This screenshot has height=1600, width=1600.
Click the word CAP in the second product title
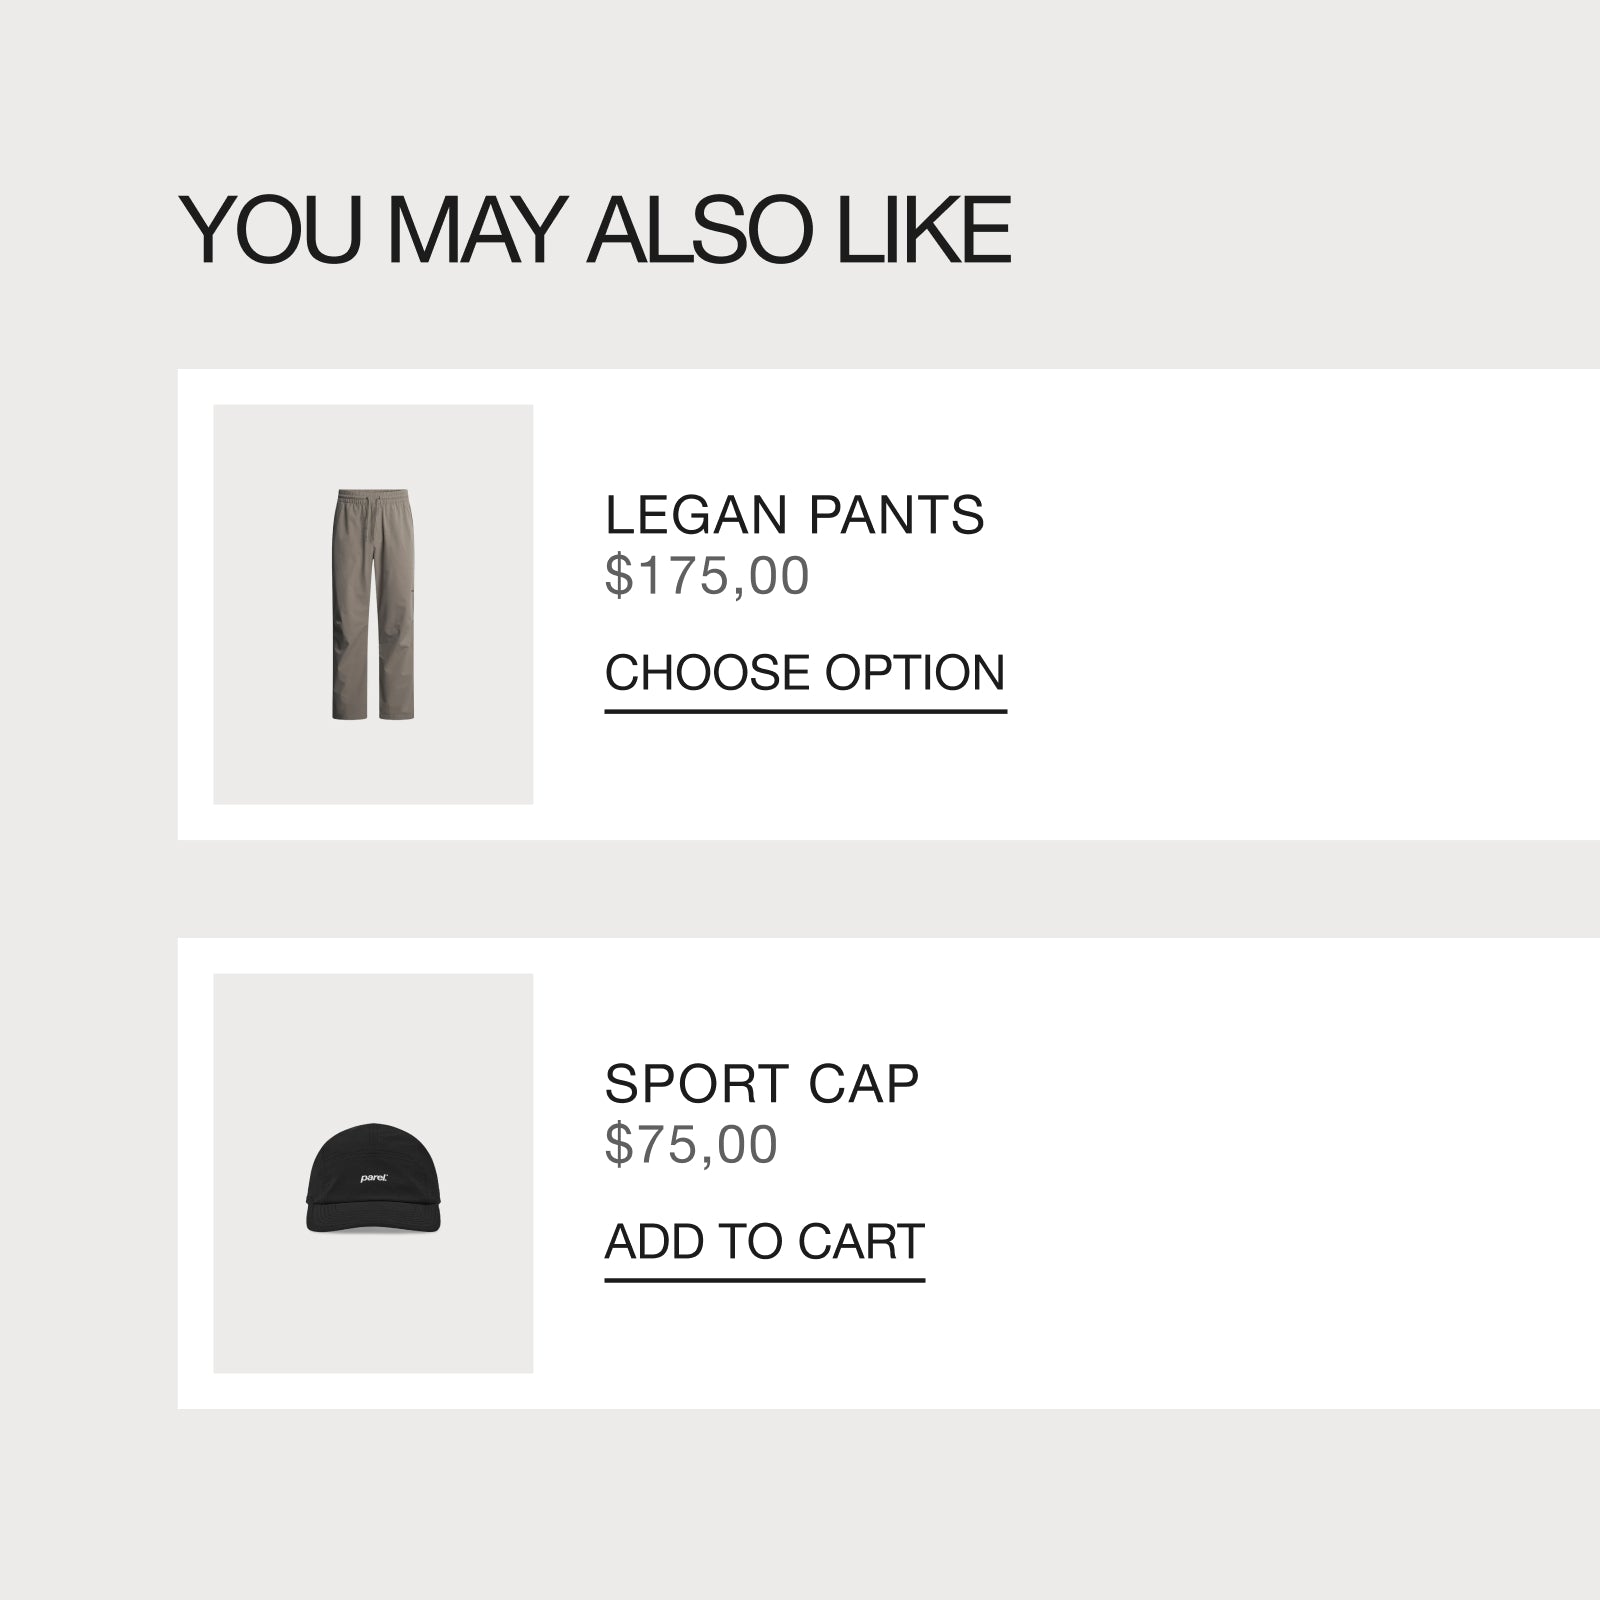pyautogui.click(x=863, y=1084)
